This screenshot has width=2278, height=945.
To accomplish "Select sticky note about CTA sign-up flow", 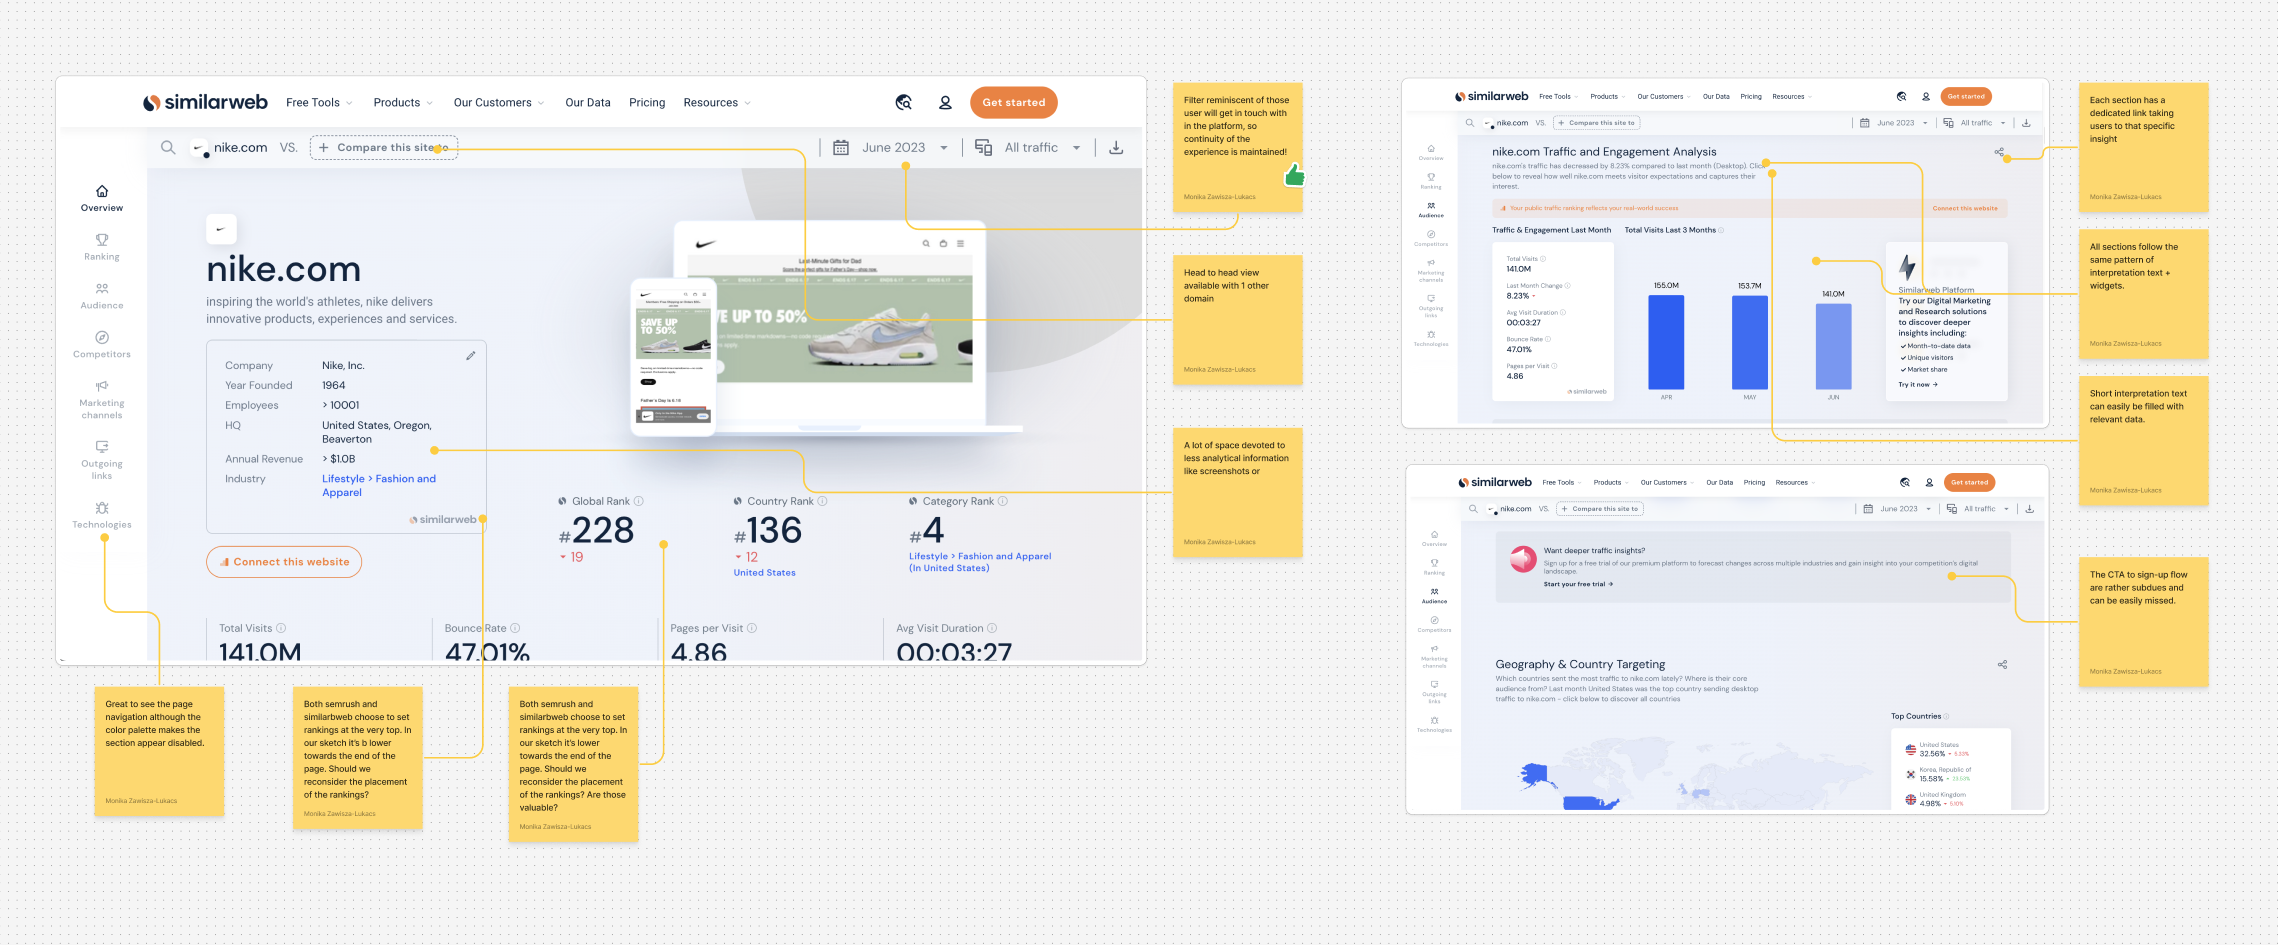I will 2143,622.
